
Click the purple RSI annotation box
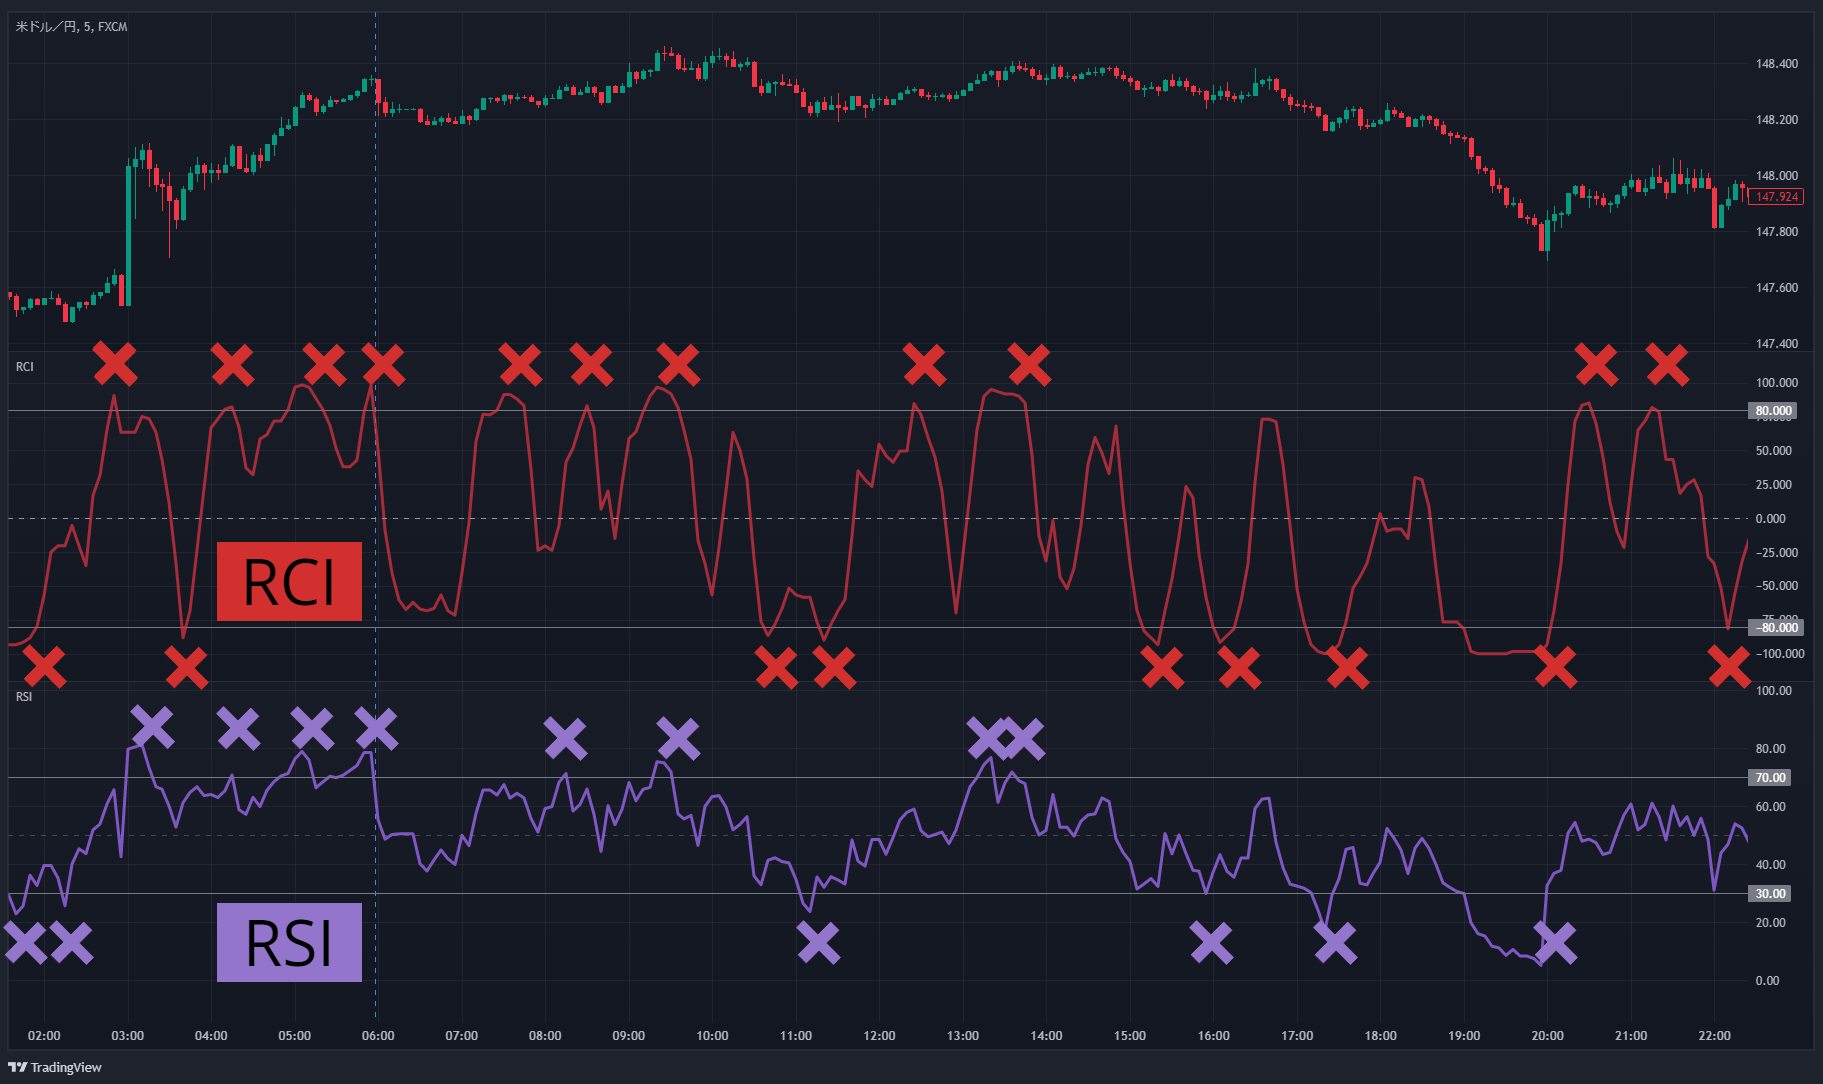click(289, 942)
